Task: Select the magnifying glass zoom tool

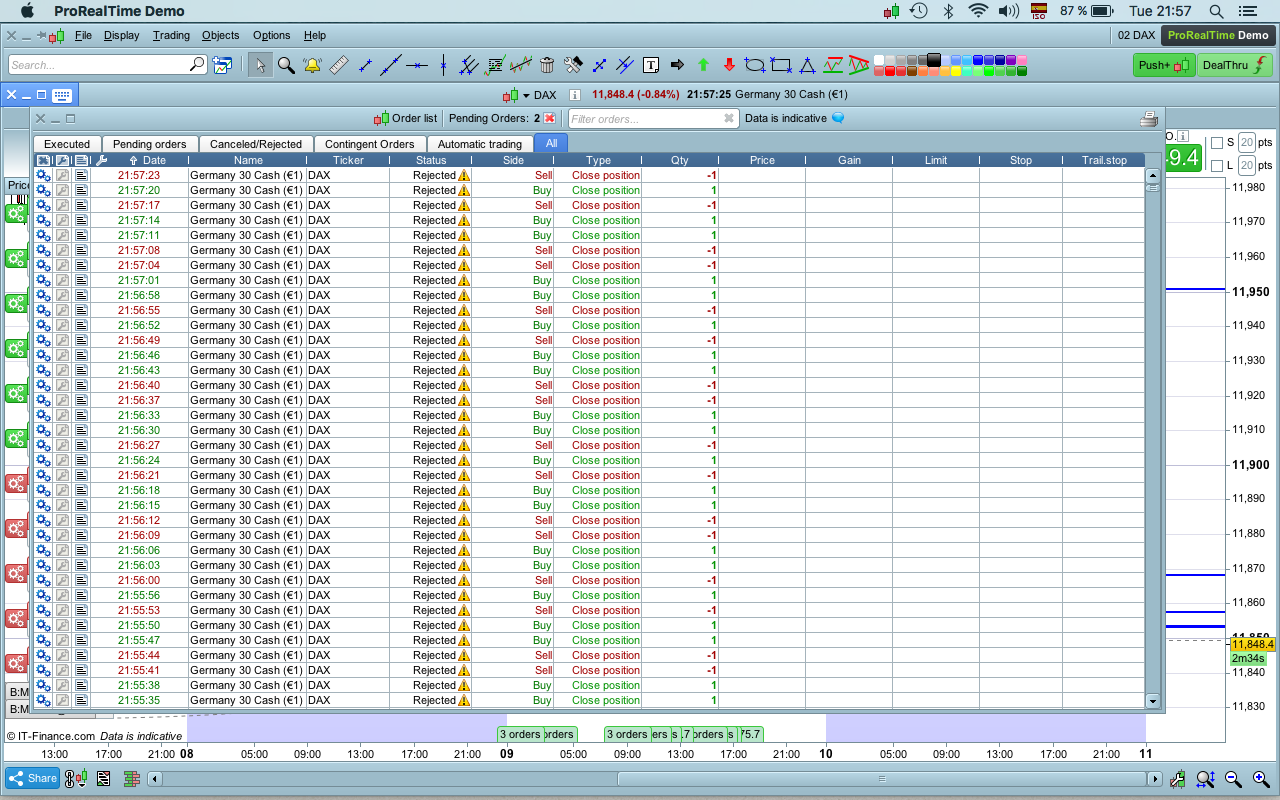Action: coord(286,65)
